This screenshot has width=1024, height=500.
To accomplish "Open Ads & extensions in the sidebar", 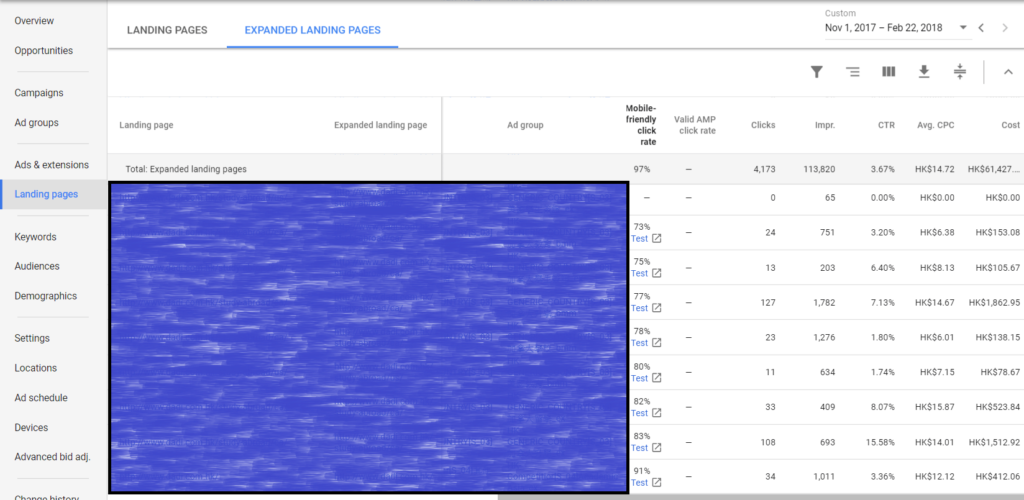I will tap(52, 165).
